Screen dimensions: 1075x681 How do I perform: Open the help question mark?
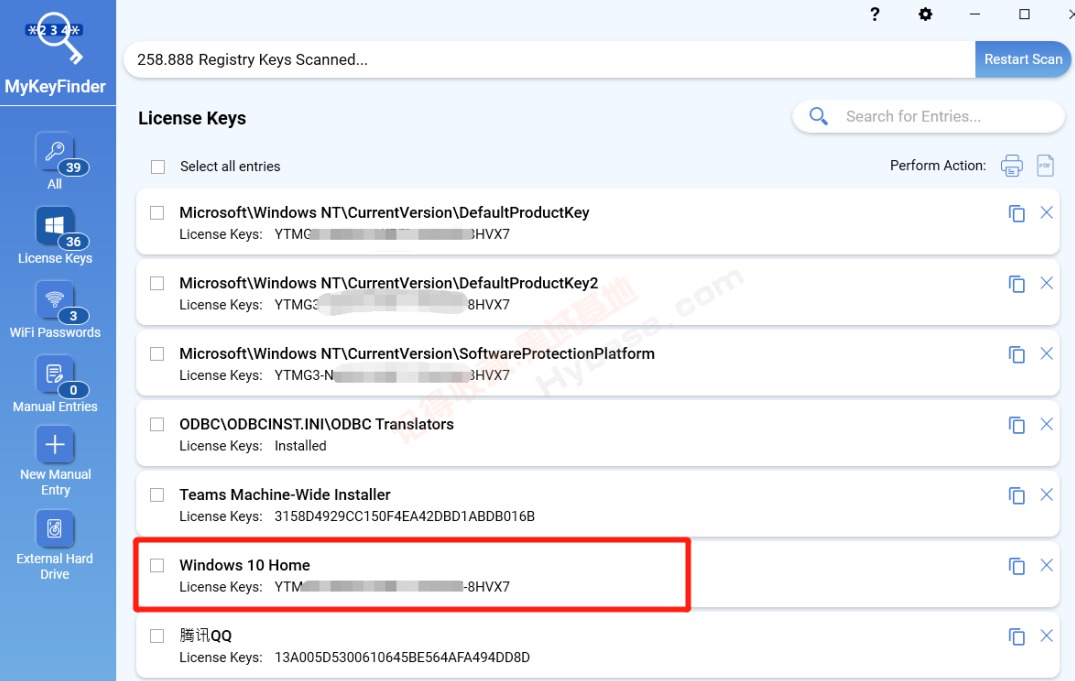(x=875, y=14)
